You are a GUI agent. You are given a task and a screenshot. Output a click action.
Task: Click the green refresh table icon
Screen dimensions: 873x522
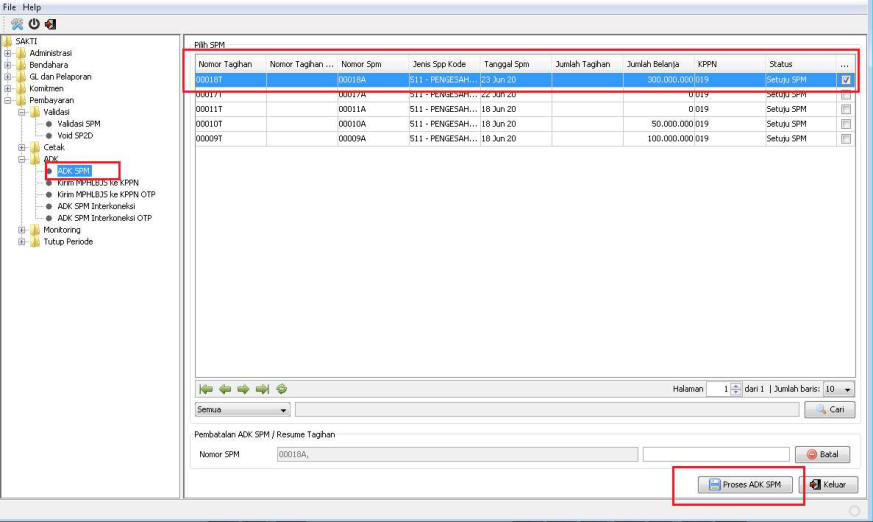point(282,389)
